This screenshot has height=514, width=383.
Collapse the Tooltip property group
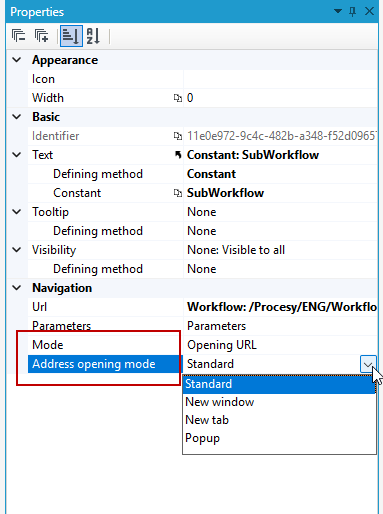coord(17,212)
